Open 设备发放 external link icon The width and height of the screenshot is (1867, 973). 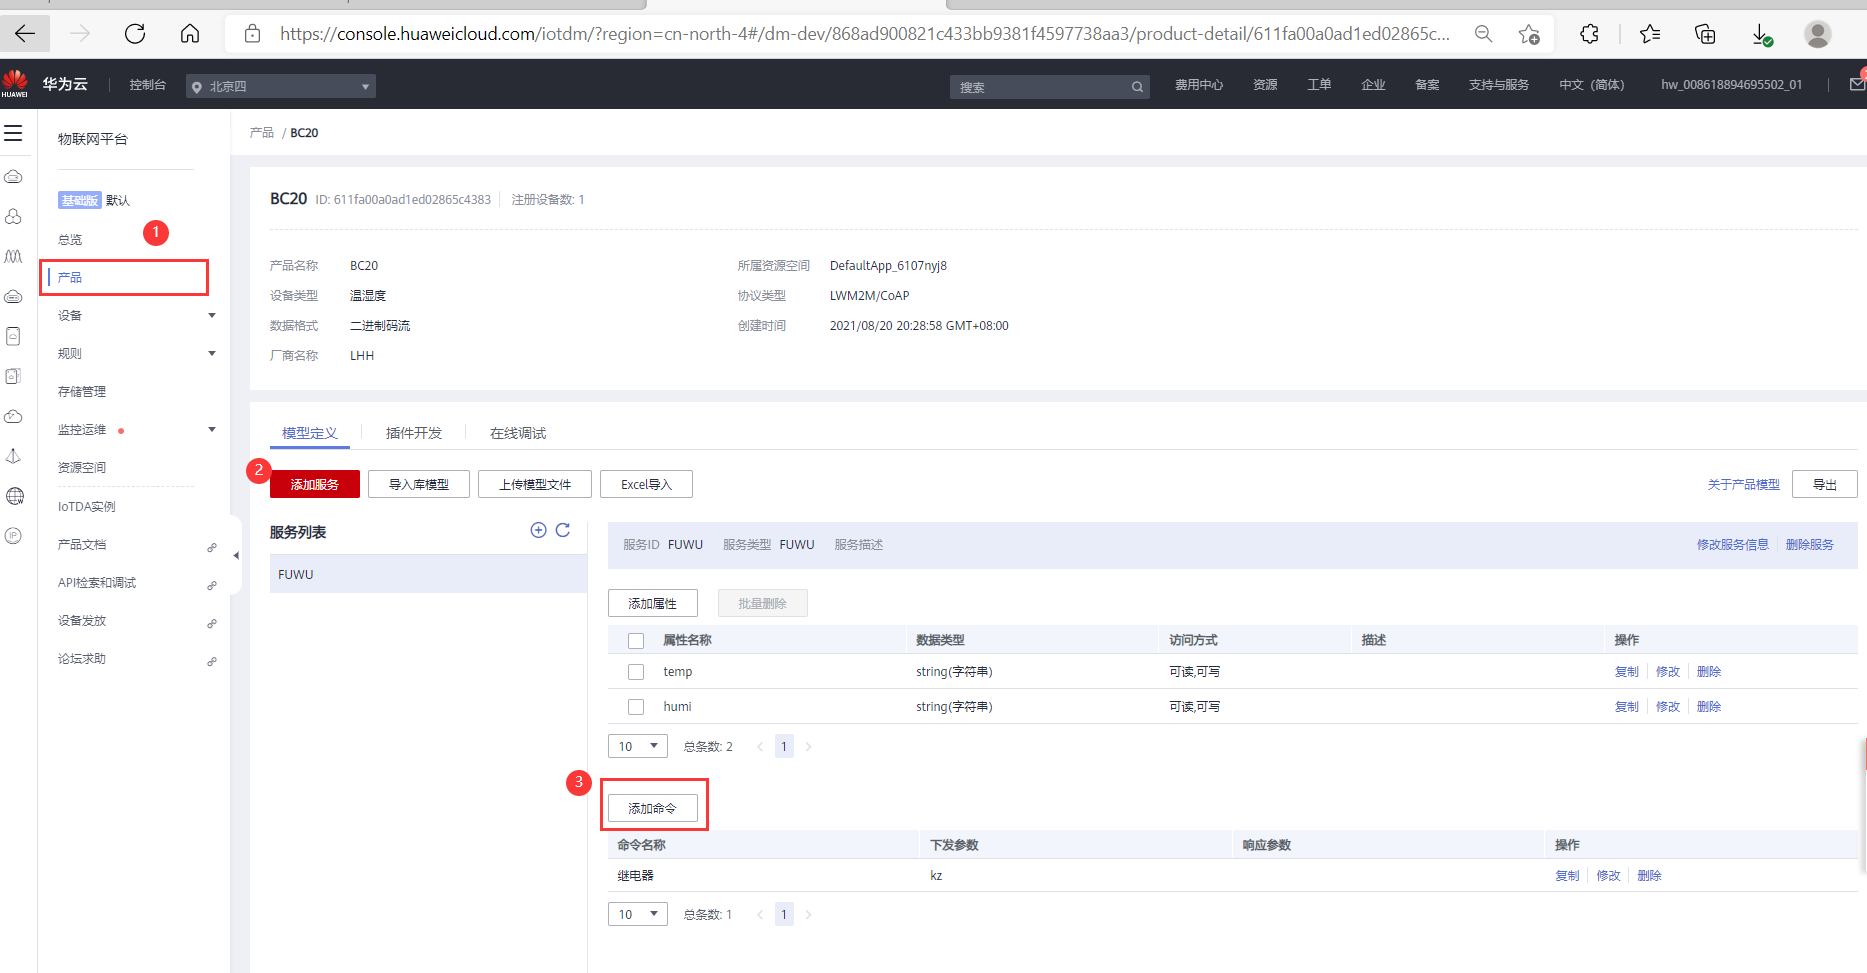[212, 623]
